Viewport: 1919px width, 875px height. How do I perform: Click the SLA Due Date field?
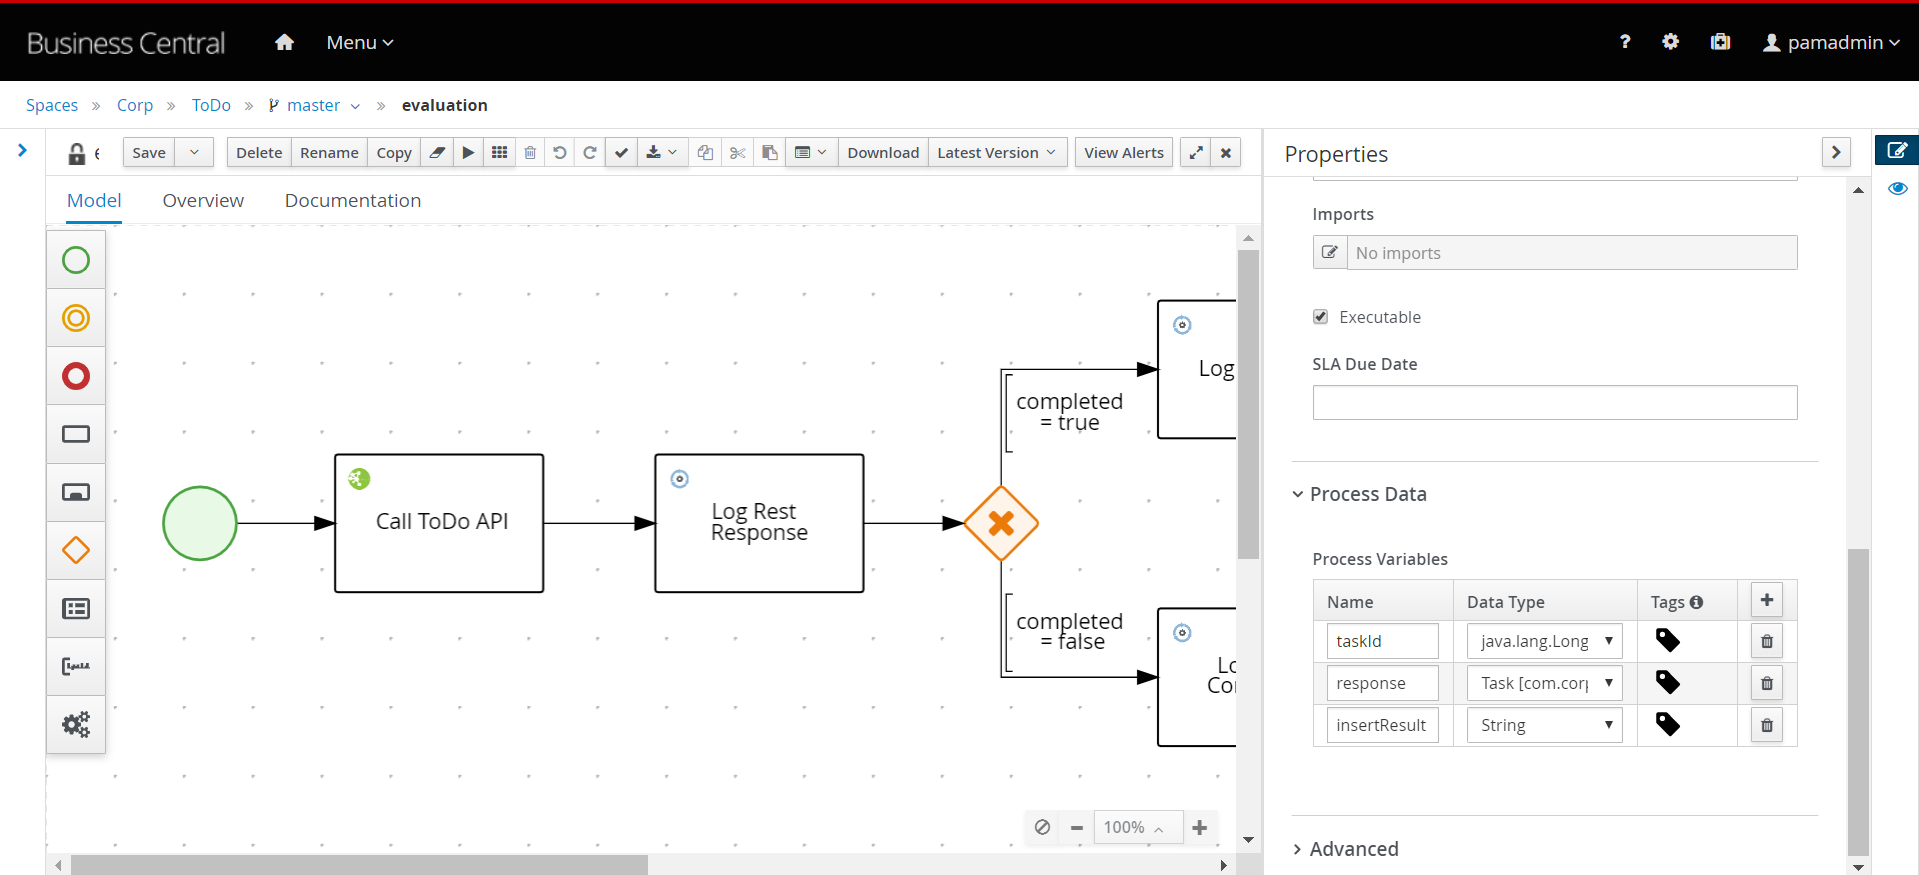1555,403
